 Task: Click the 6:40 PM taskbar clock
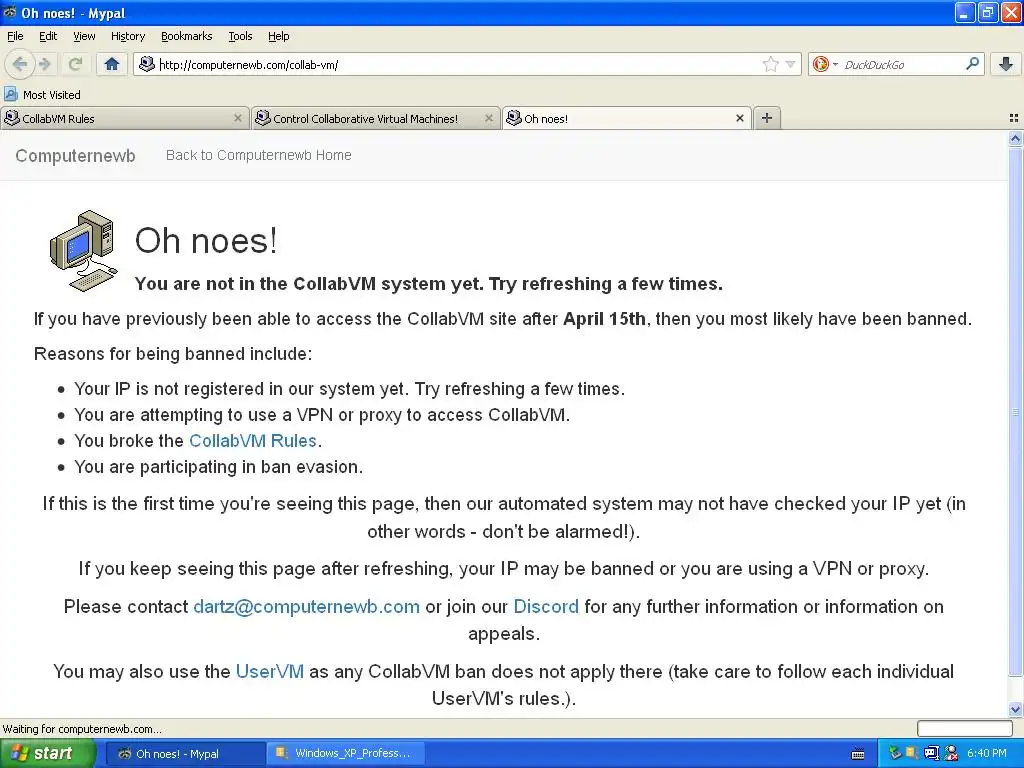pyautogui.click(x=987, y=754)
